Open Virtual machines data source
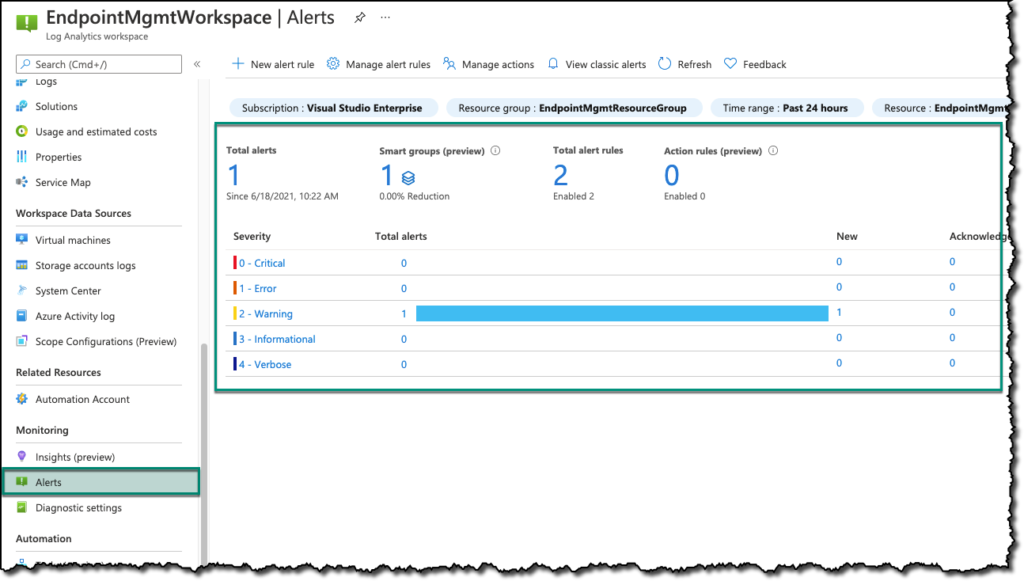 pyautogui.click(x=72, y=240)
